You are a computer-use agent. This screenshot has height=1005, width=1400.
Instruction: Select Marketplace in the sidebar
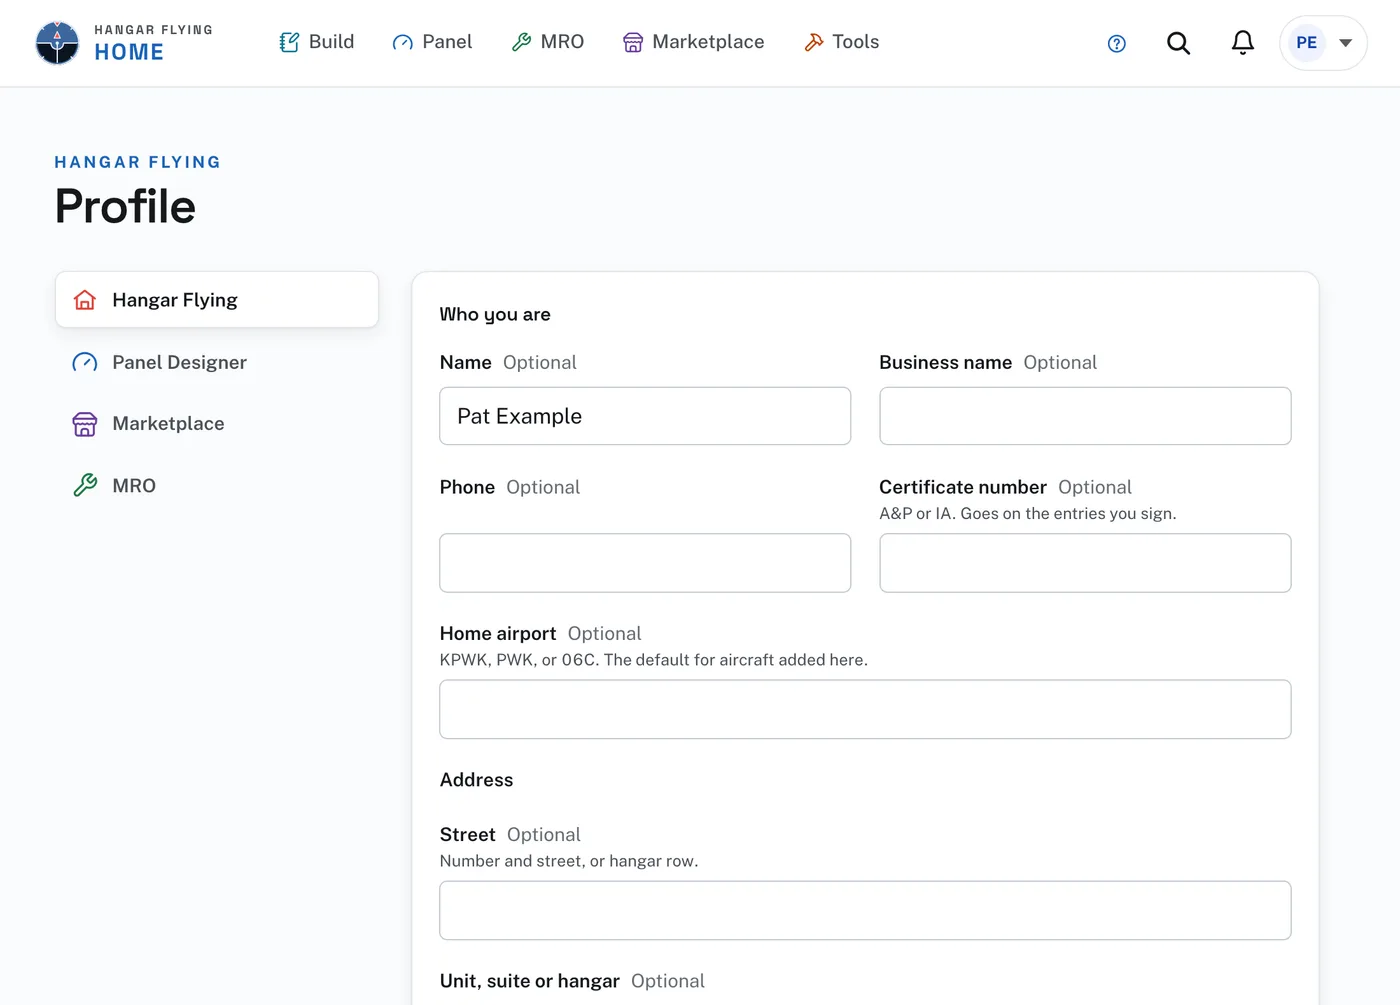pos(217,424)
